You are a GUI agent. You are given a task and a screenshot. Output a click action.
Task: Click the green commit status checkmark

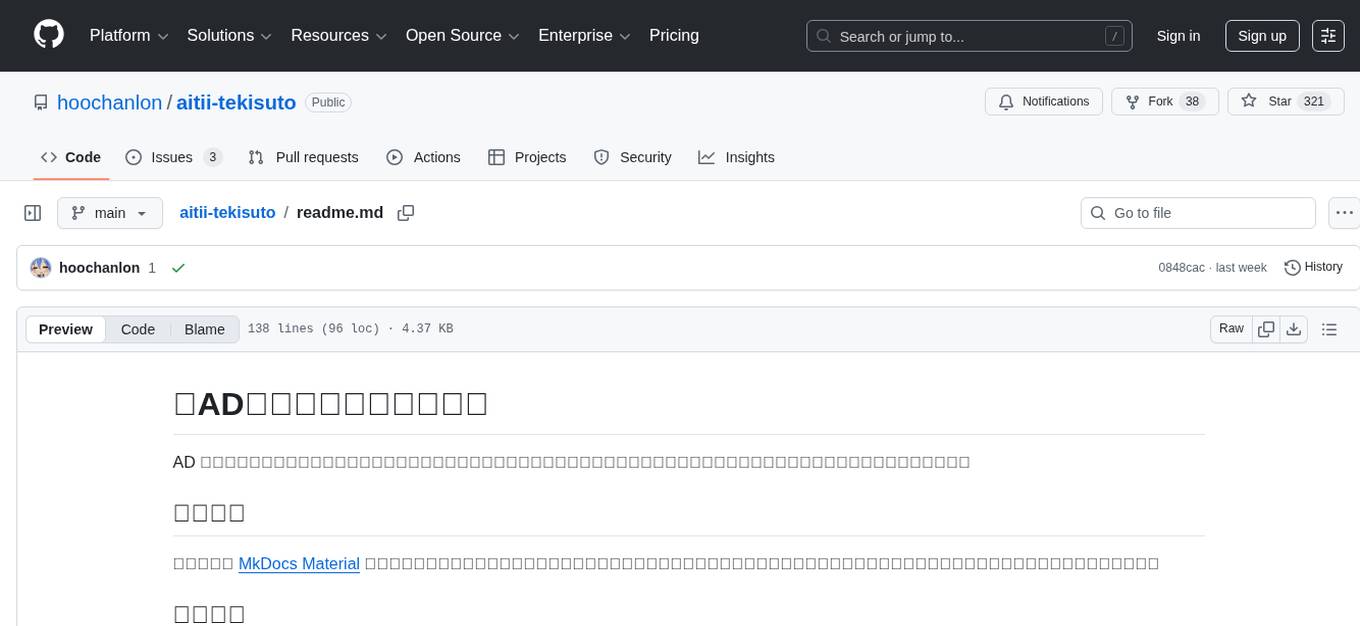coord(178,268)
